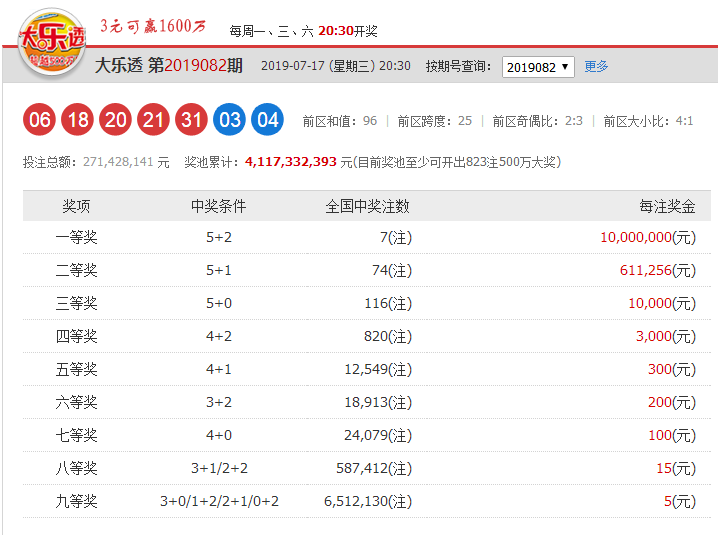Click the 12,549(注) winners cell

378,369
